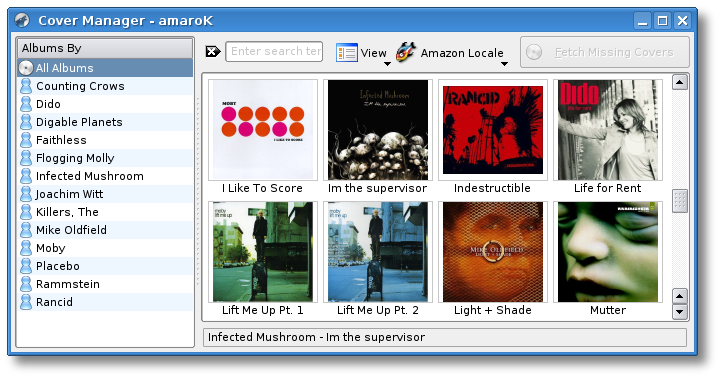Click the disc icon beside All Albums
The height and width of the screenshot is (379, 721).
click(26, 68)
